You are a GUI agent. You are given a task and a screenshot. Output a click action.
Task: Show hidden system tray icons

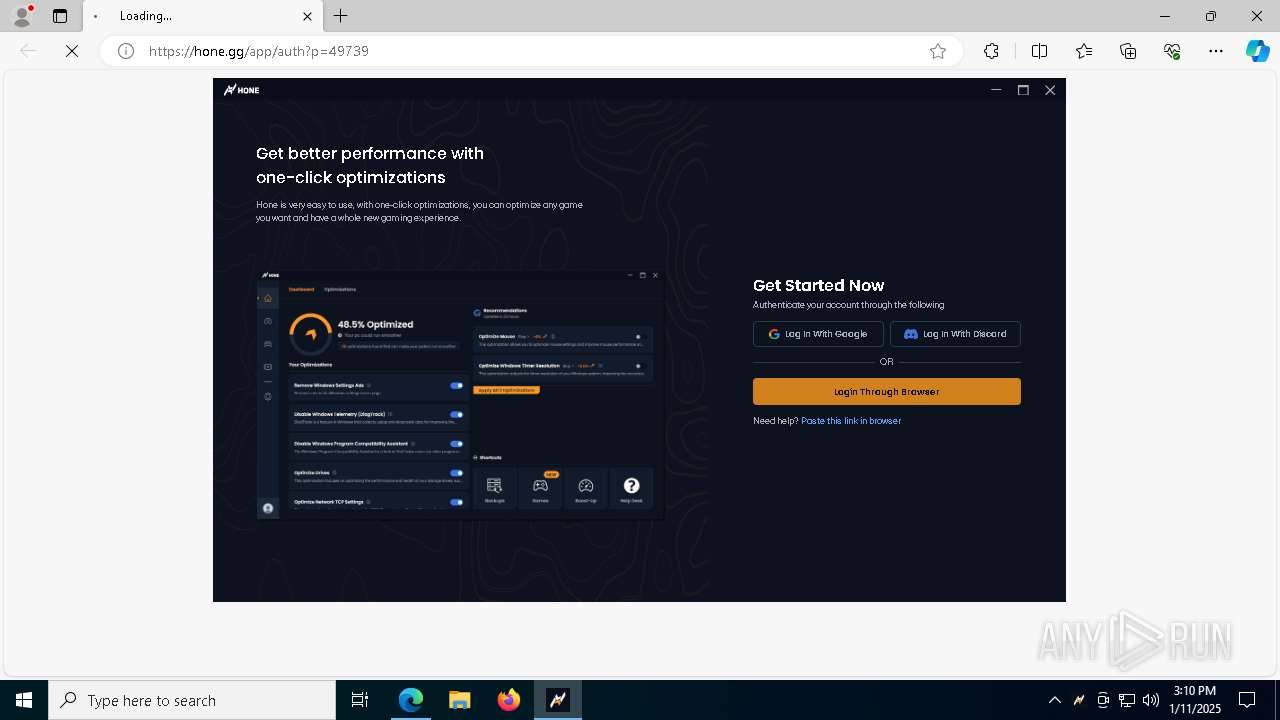pyautogui.click(x=1054, y=700)
